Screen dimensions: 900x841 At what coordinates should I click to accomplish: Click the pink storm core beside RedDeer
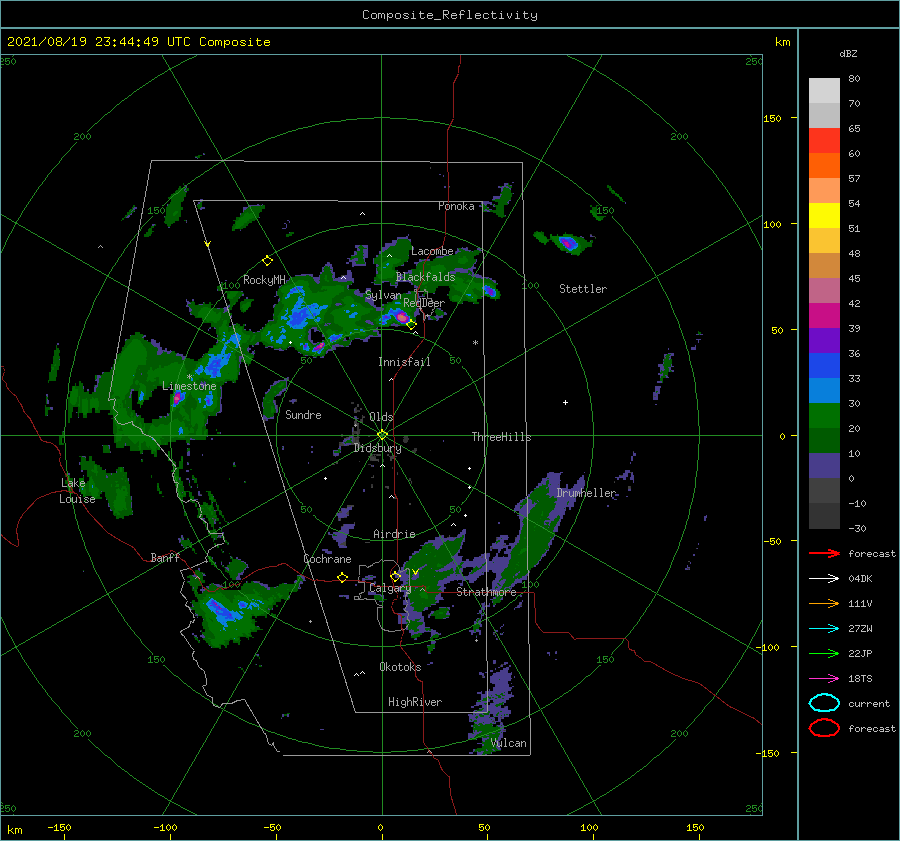coord(402,317)
